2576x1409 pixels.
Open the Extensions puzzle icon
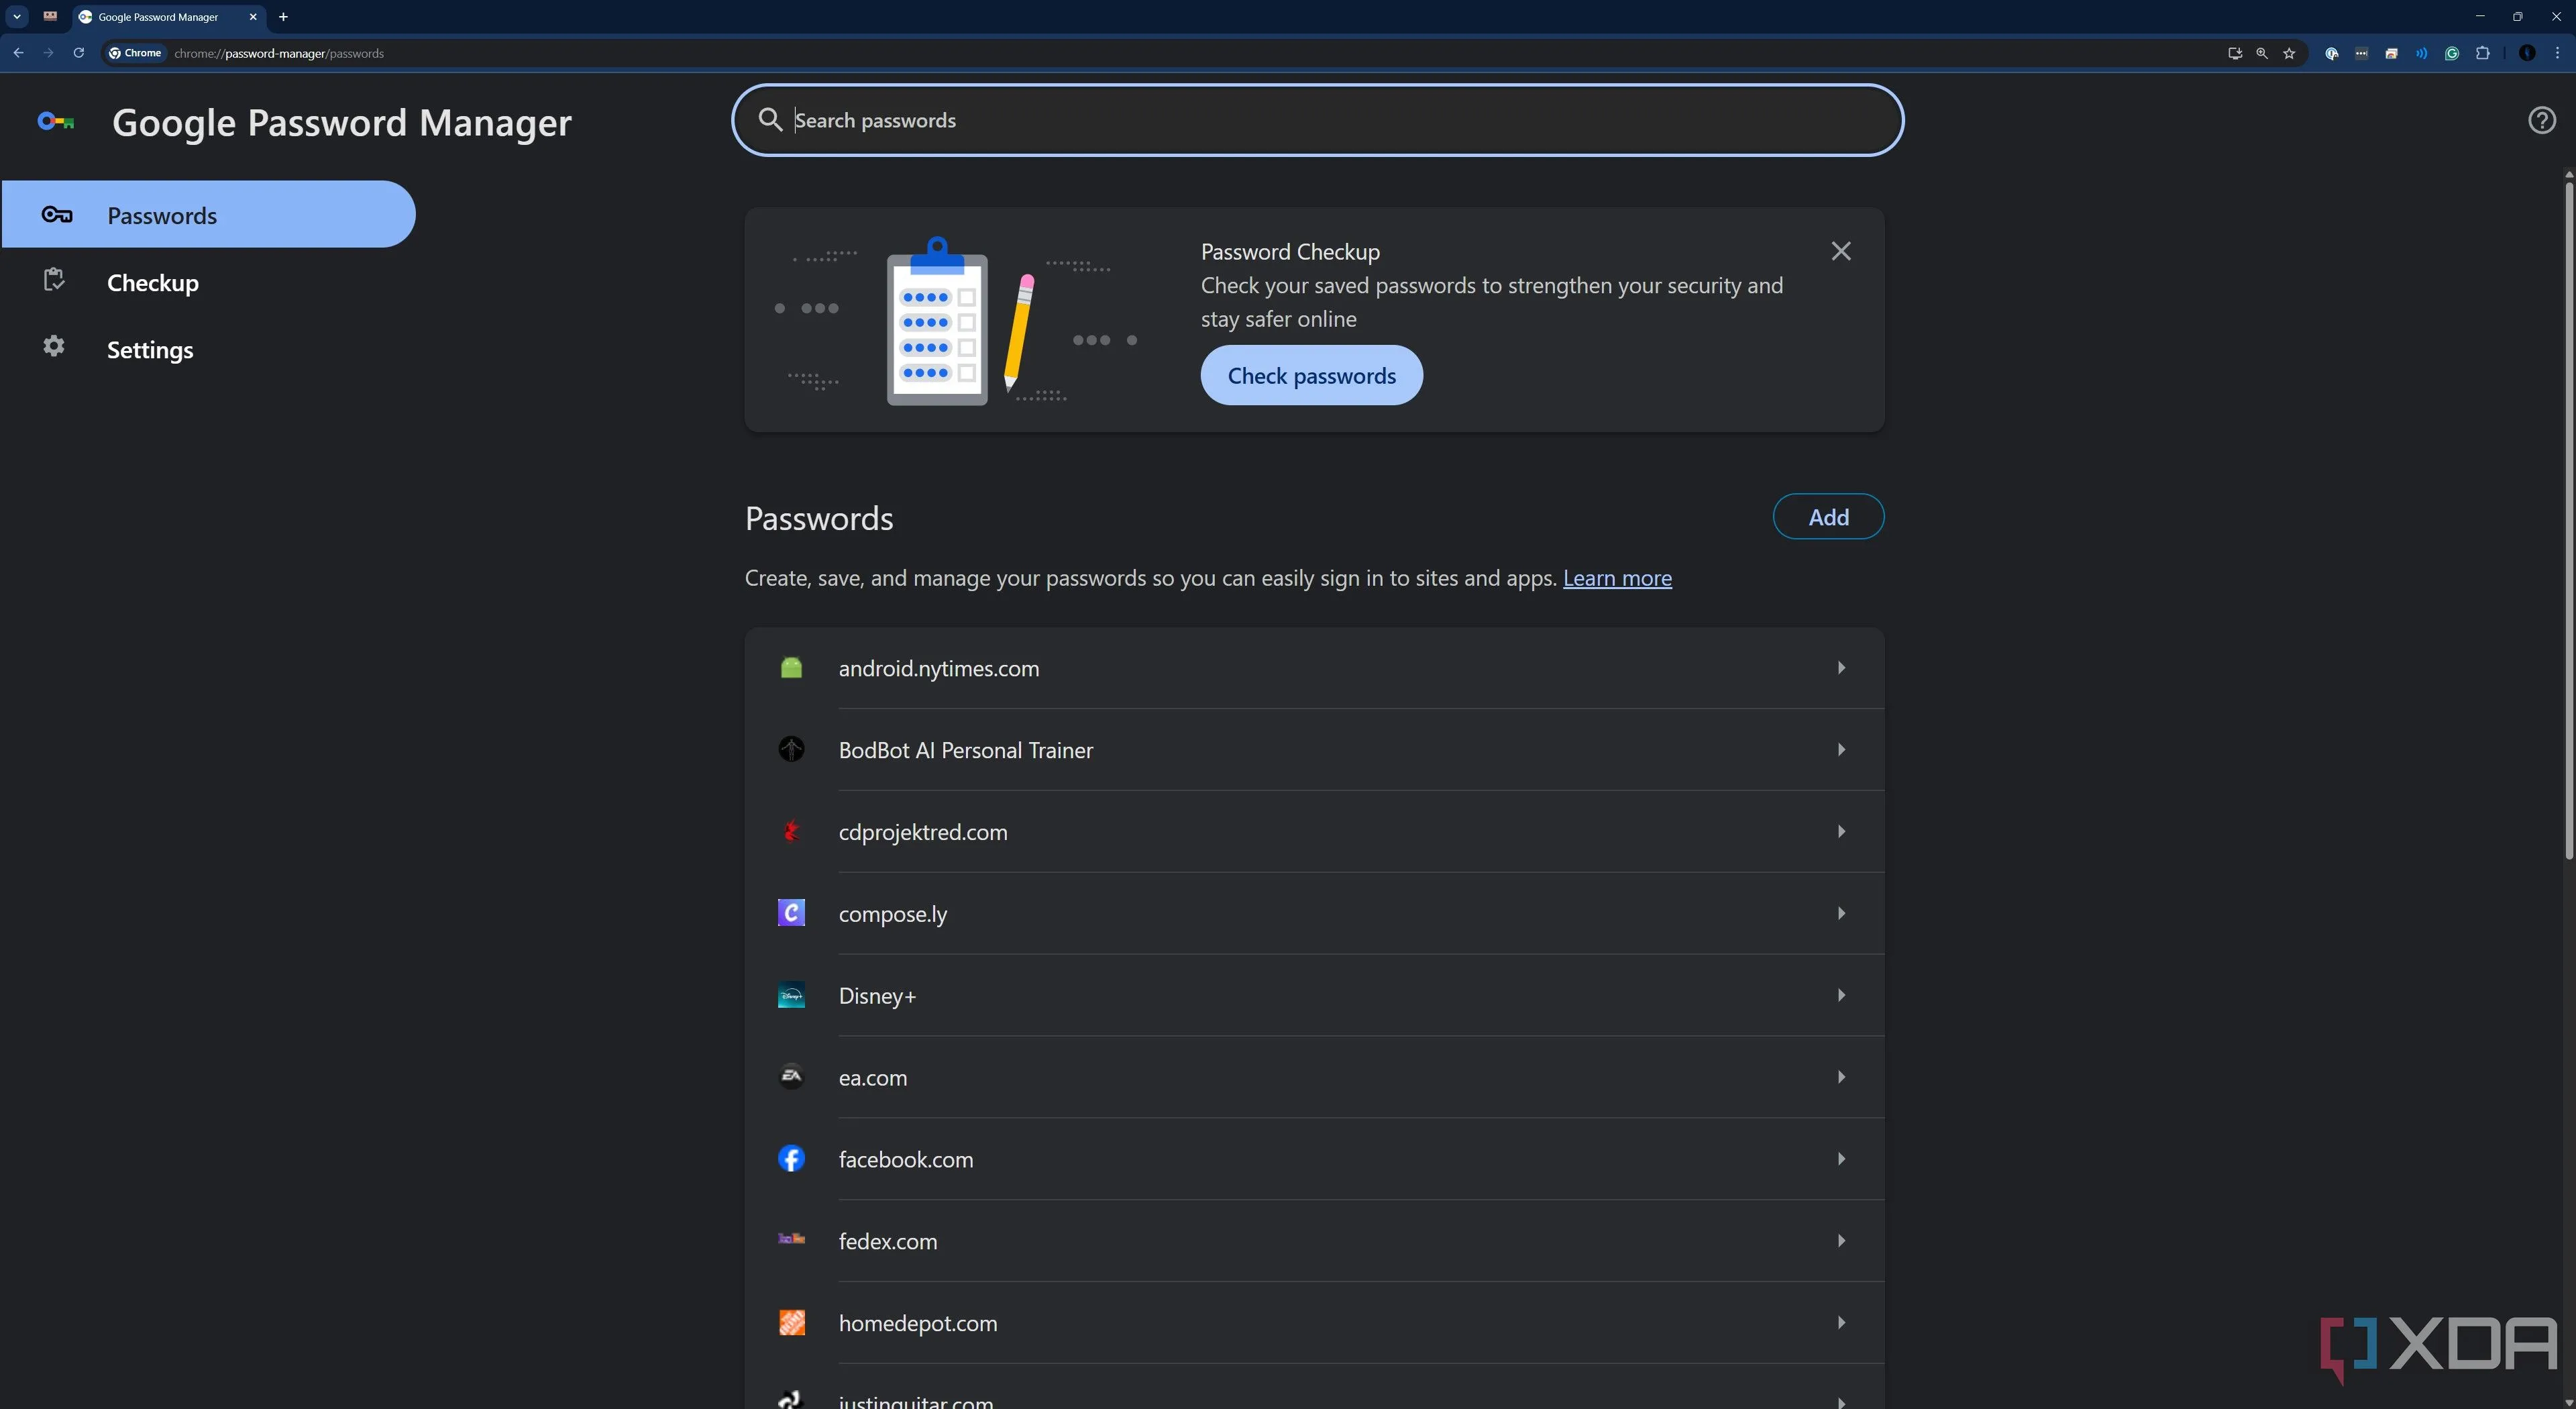click(2482, 54)
